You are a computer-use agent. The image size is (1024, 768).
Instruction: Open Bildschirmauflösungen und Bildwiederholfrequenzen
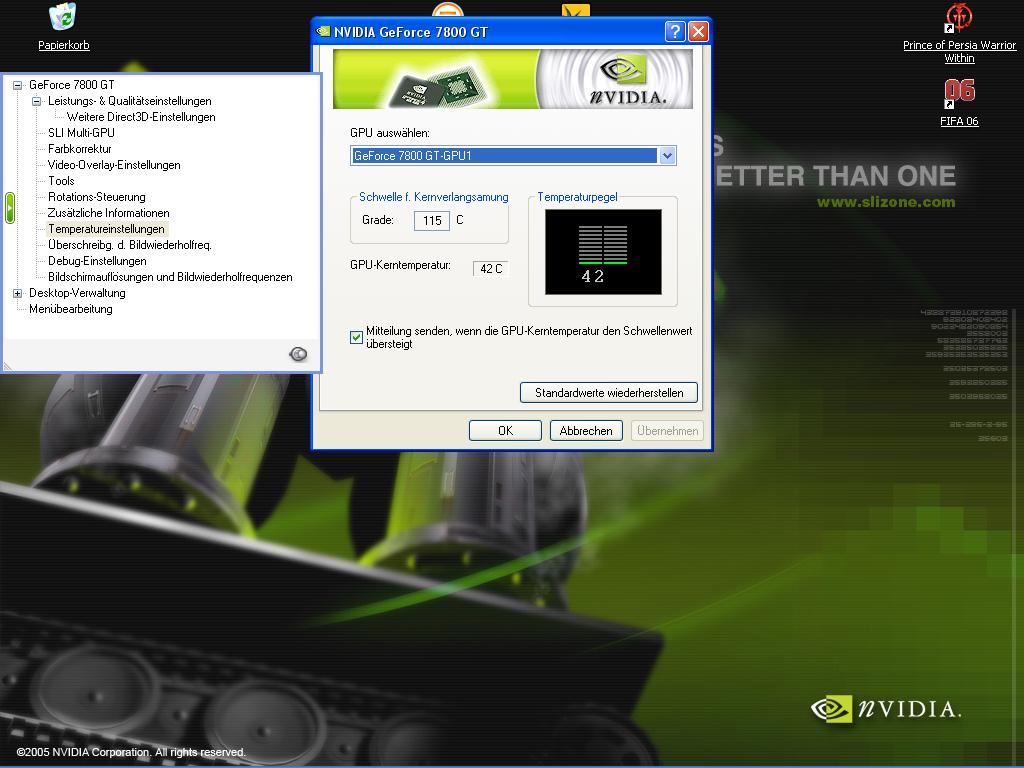pos(170,277)
